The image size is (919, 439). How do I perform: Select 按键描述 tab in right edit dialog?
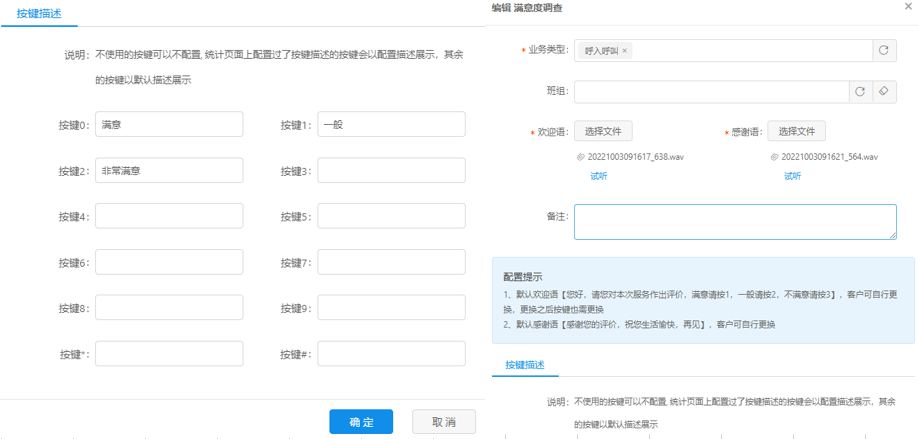(x=525, y=365)
